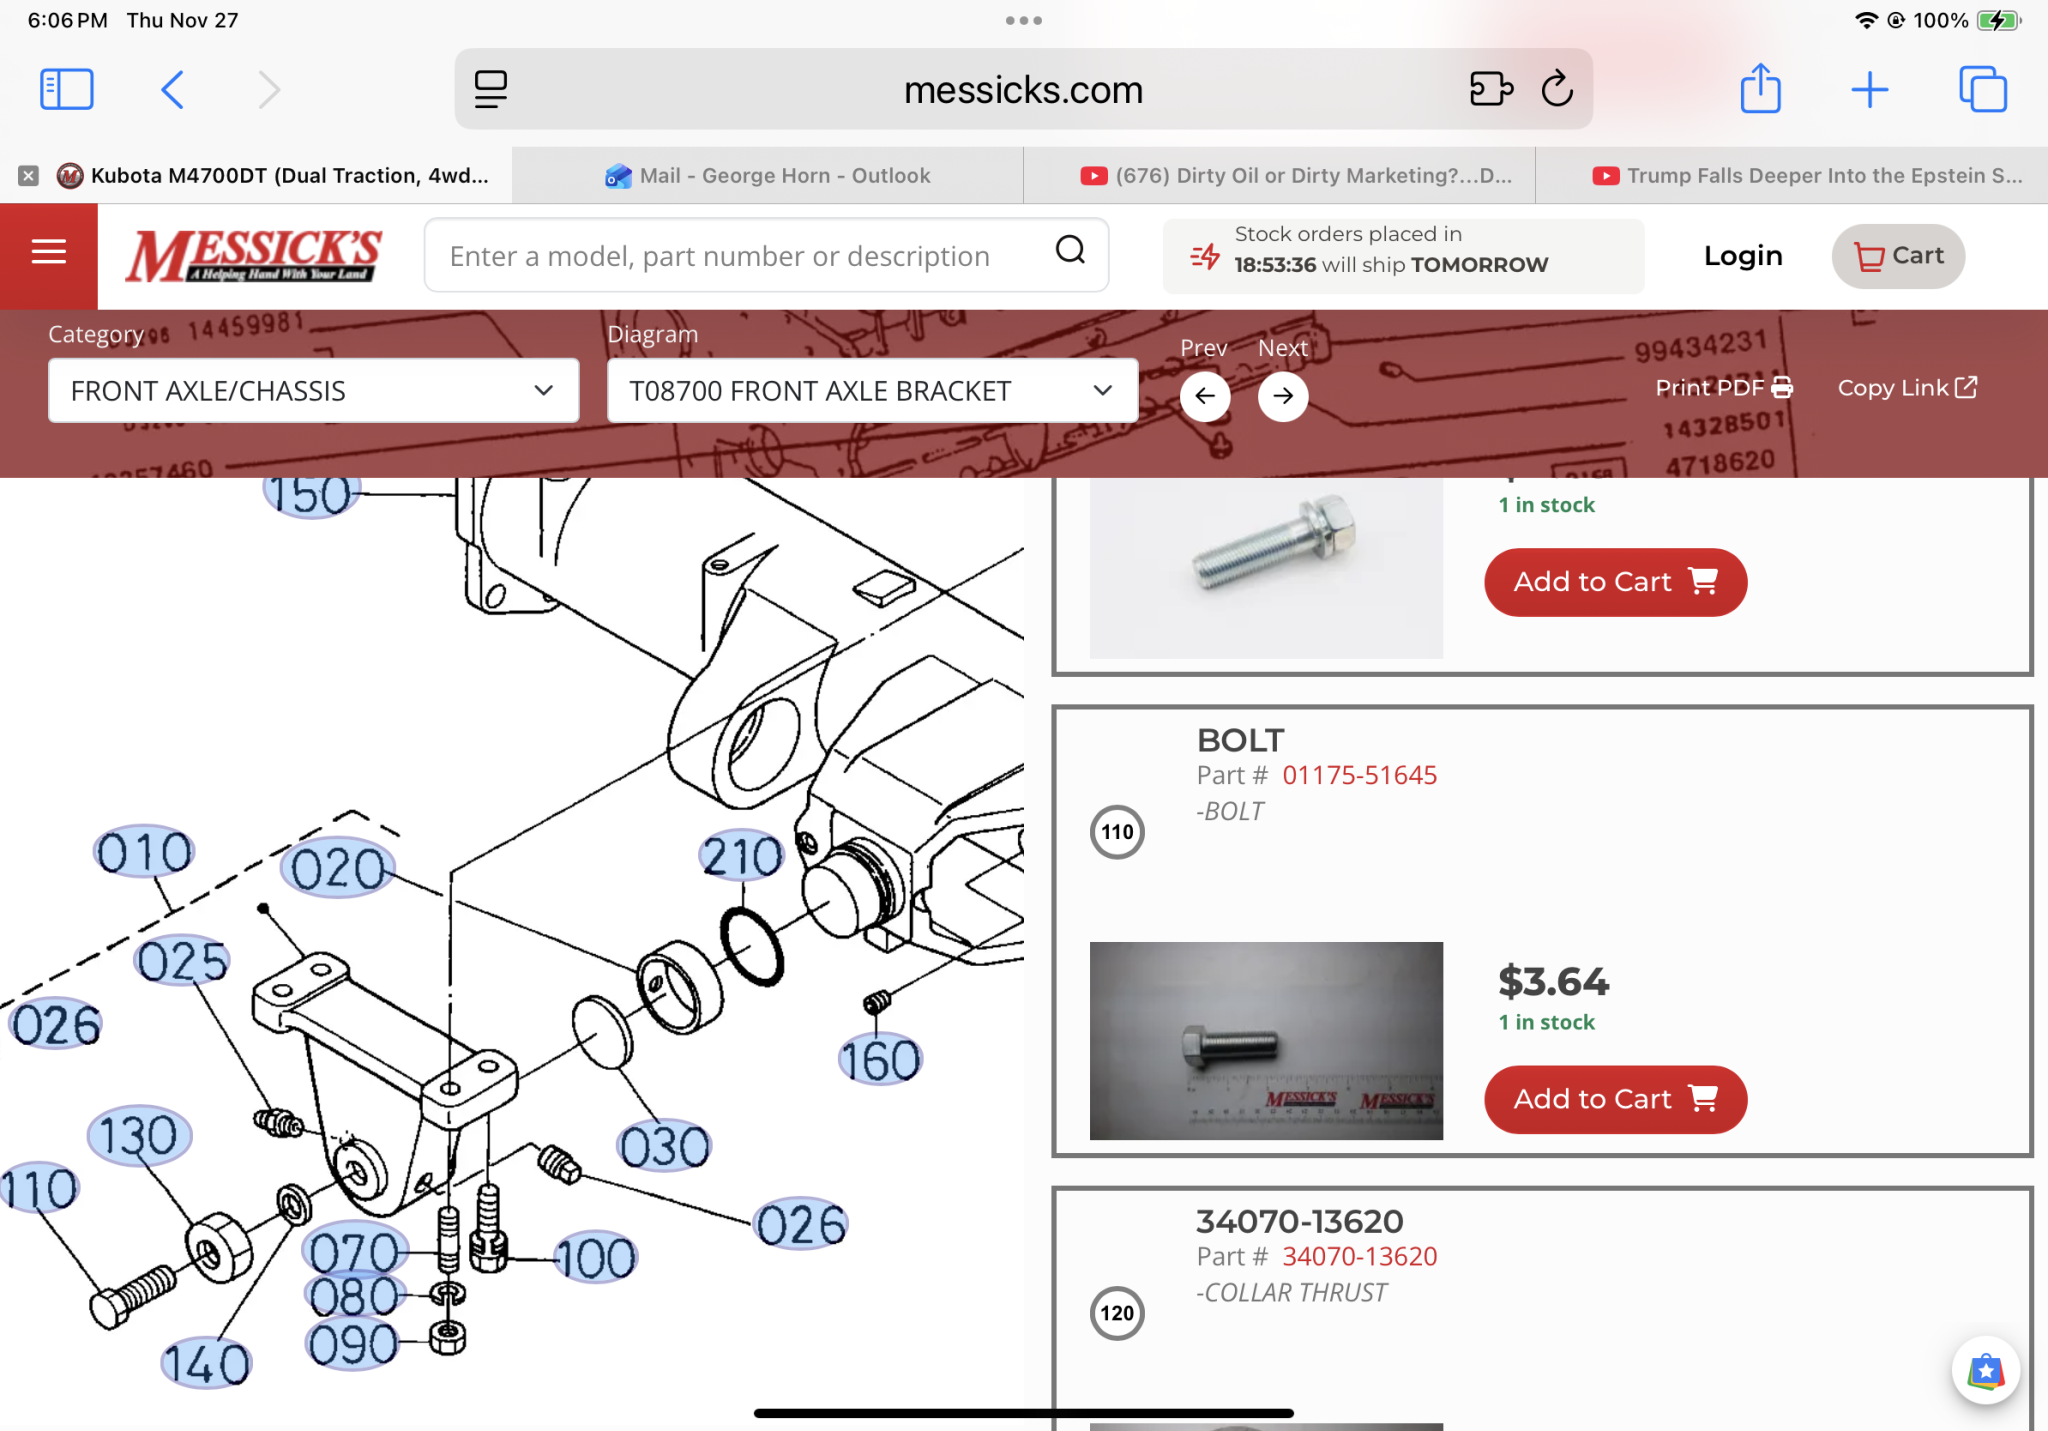Go to the next diagram arrow
The image size is (2048, 1431).
[1283, 396]
